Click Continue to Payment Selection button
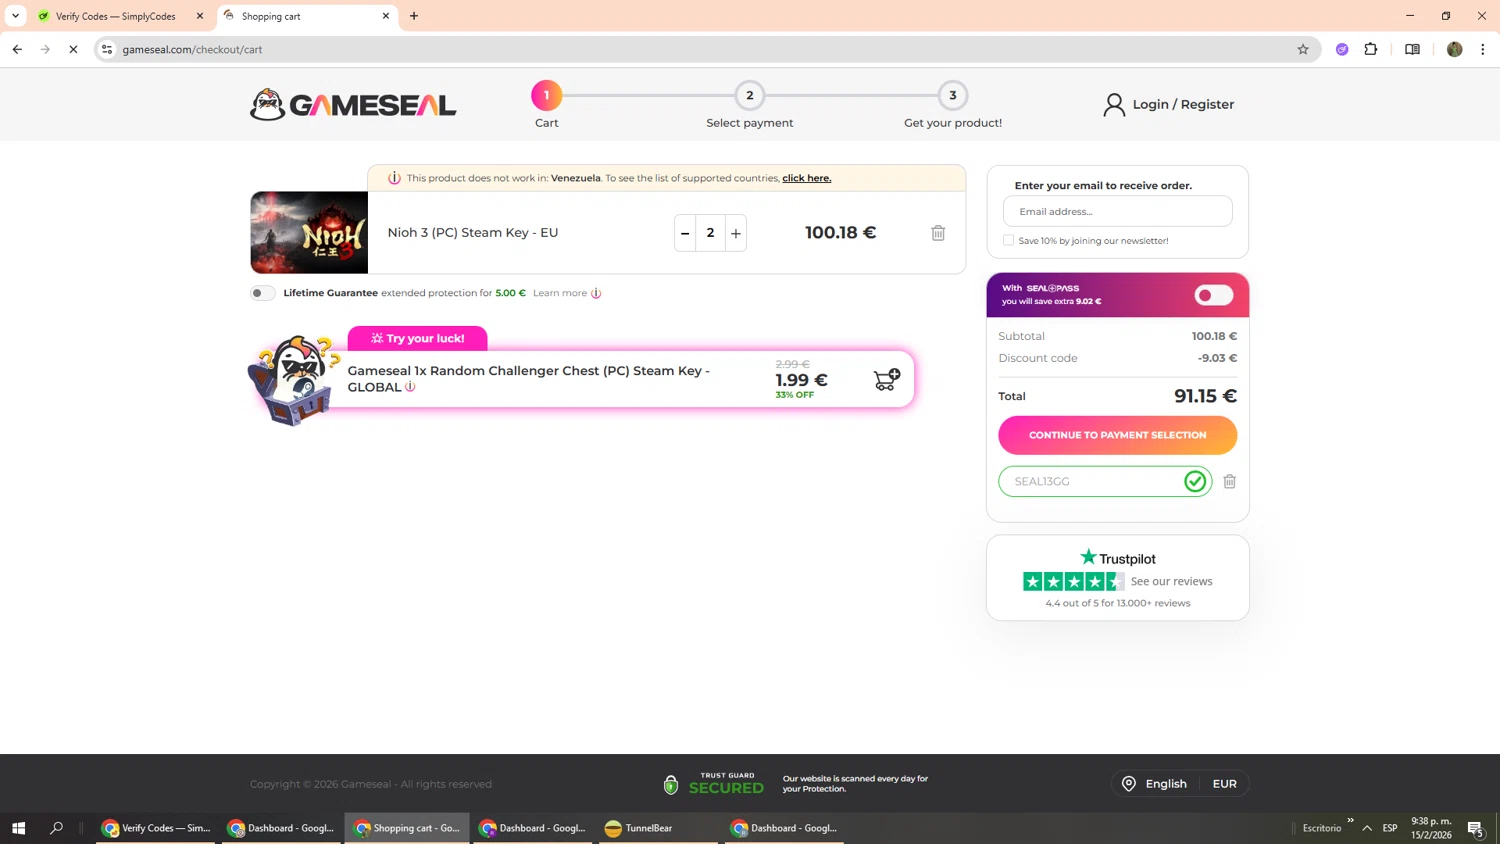This screenshot has height=844, width=1500. pos(1117,435)
